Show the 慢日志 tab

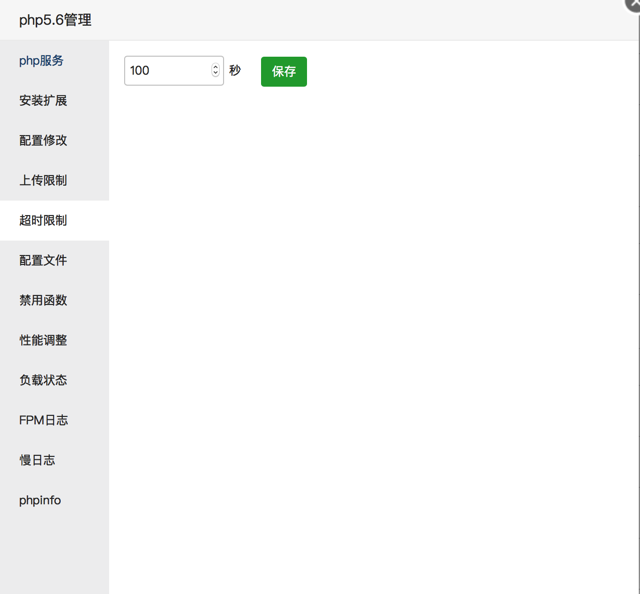tap(54, 460)
